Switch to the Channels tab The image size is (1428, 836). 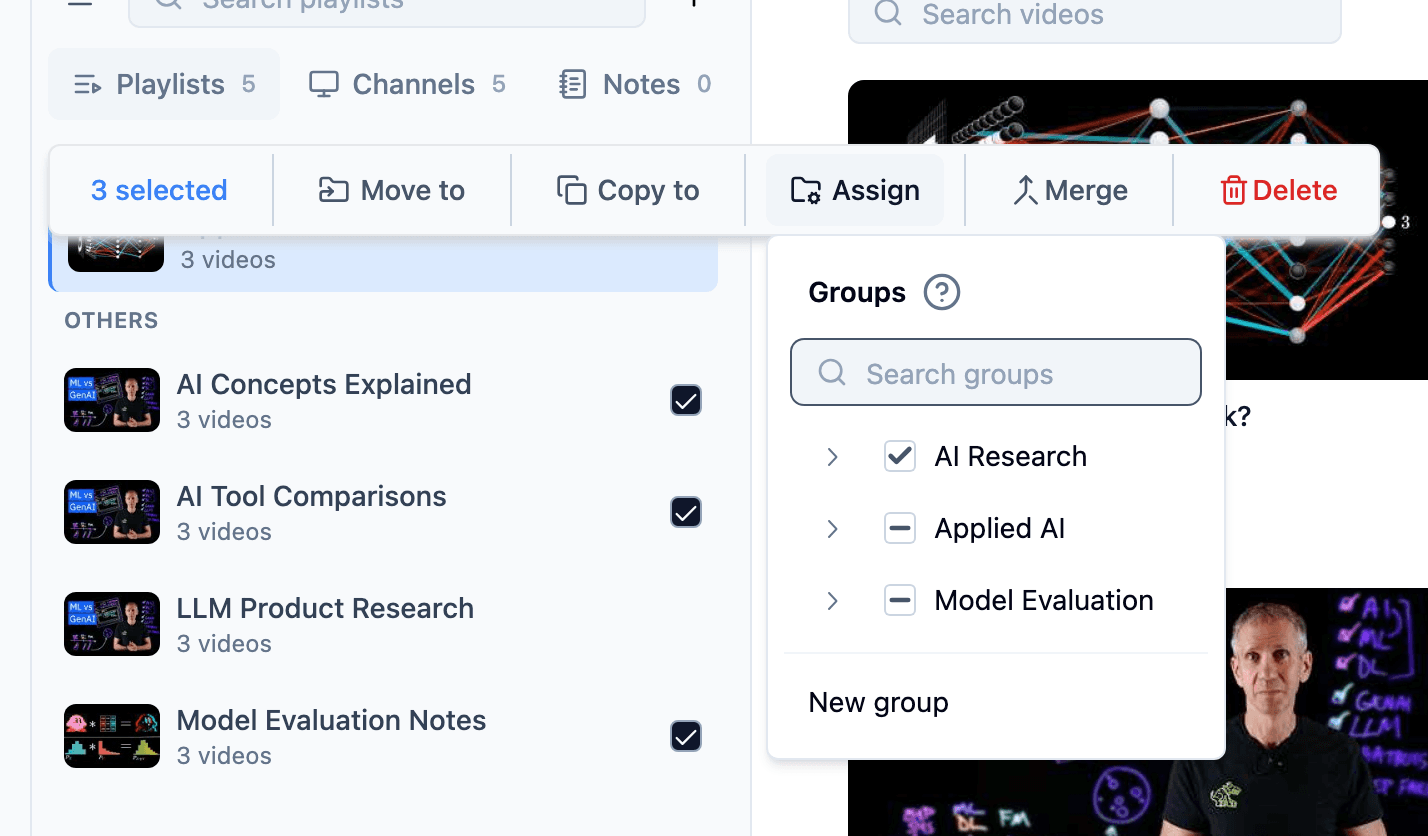(406, 84)
